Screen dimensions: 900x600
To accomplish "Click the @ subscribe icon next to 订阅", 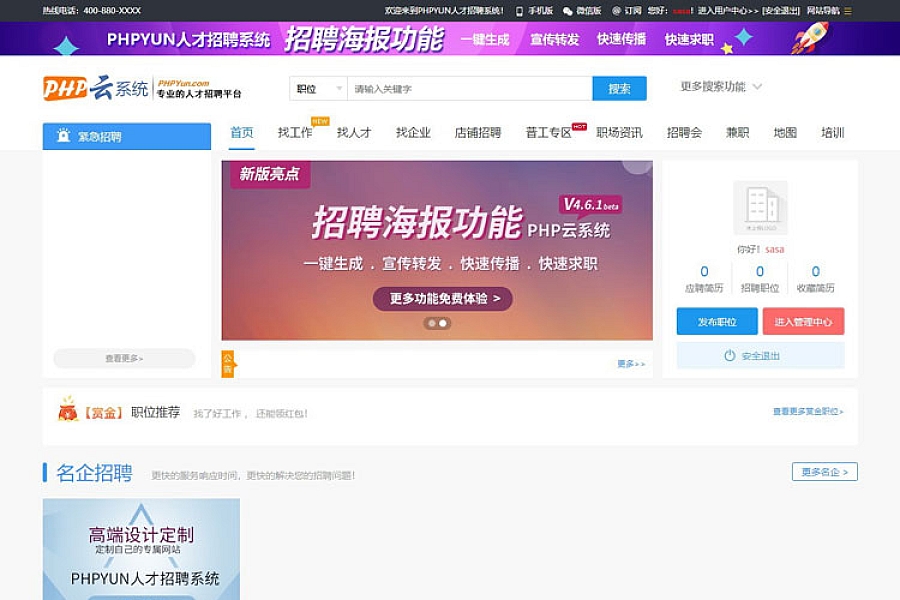I will (616, 11).
